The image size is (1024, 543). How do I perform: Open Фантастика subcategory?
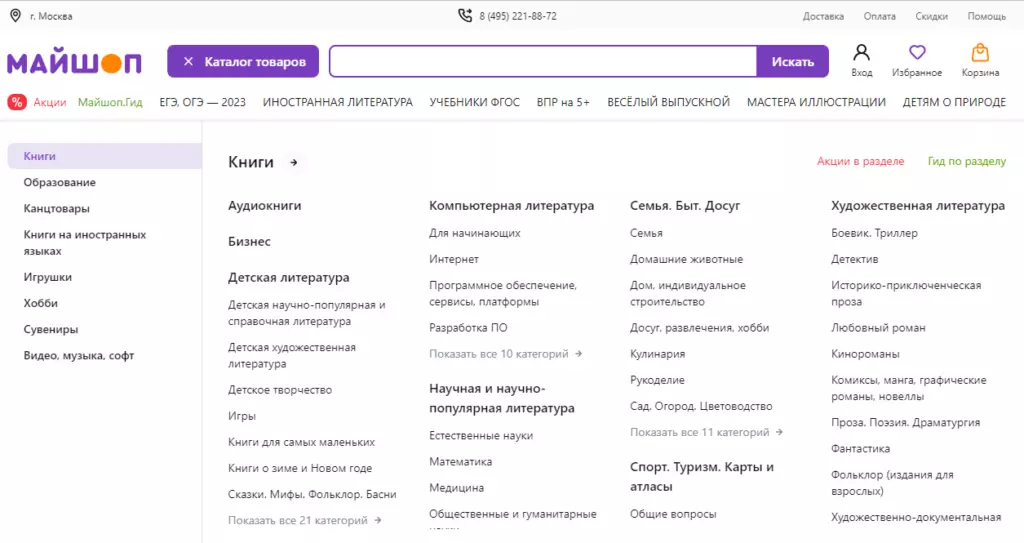pos(860,448)
